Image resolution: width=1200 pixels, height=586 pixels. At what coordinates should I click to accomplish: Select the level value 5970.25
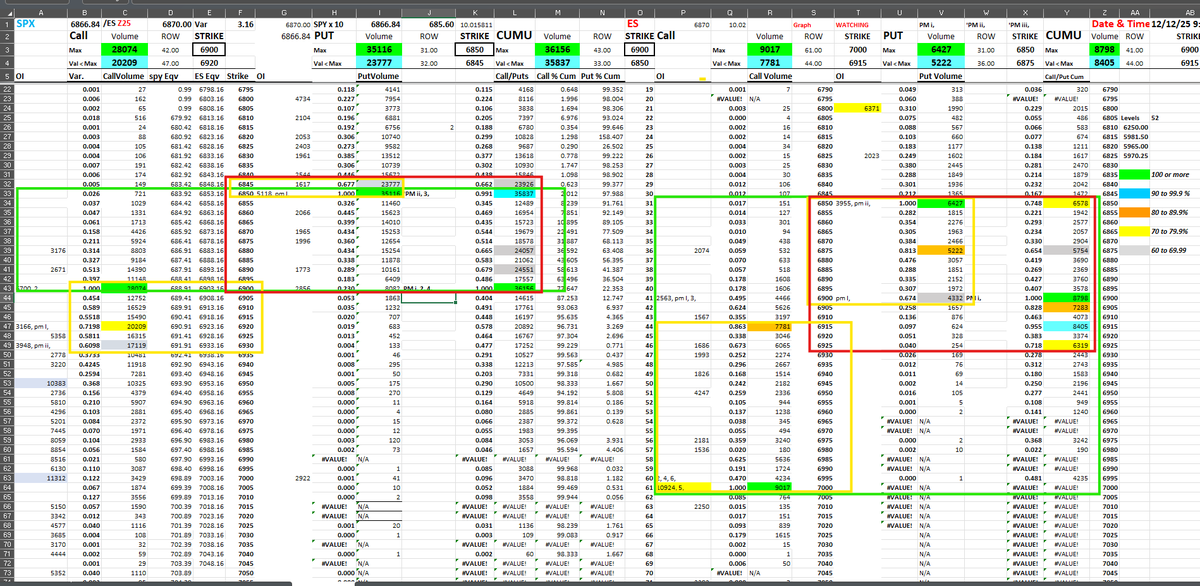tap(1136, 157)
